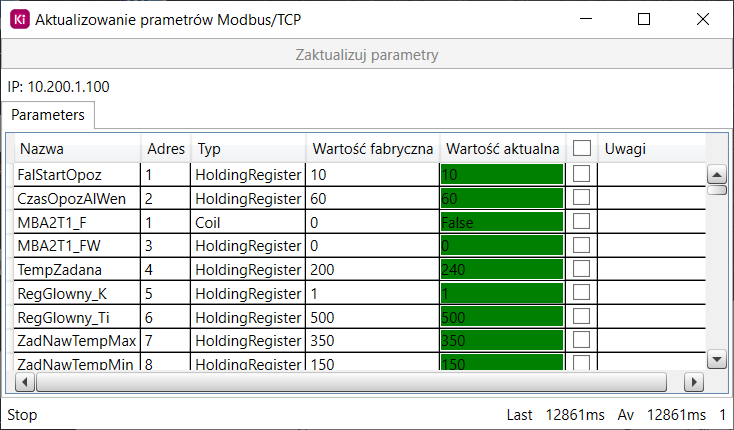Click the horizontal scrollbar track thumb
Image resolution: width=734 pixels, height=430 pixels.
tap(351, 382)
